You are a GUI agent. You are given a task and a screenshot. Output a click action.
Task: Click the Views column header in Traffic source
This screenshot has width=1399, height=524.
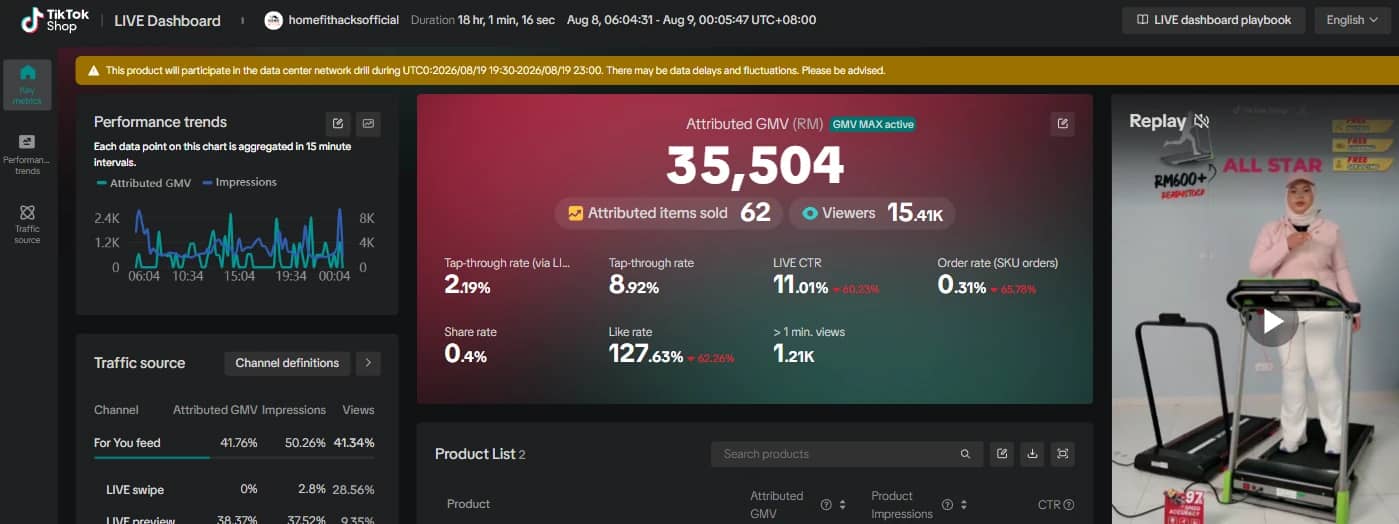click(x=358, y=410)
